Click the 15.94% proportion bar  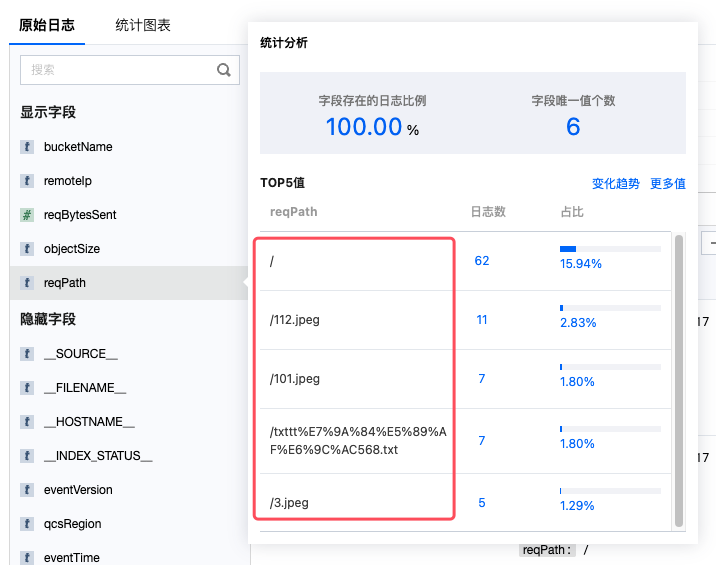[x=610, y=248]
